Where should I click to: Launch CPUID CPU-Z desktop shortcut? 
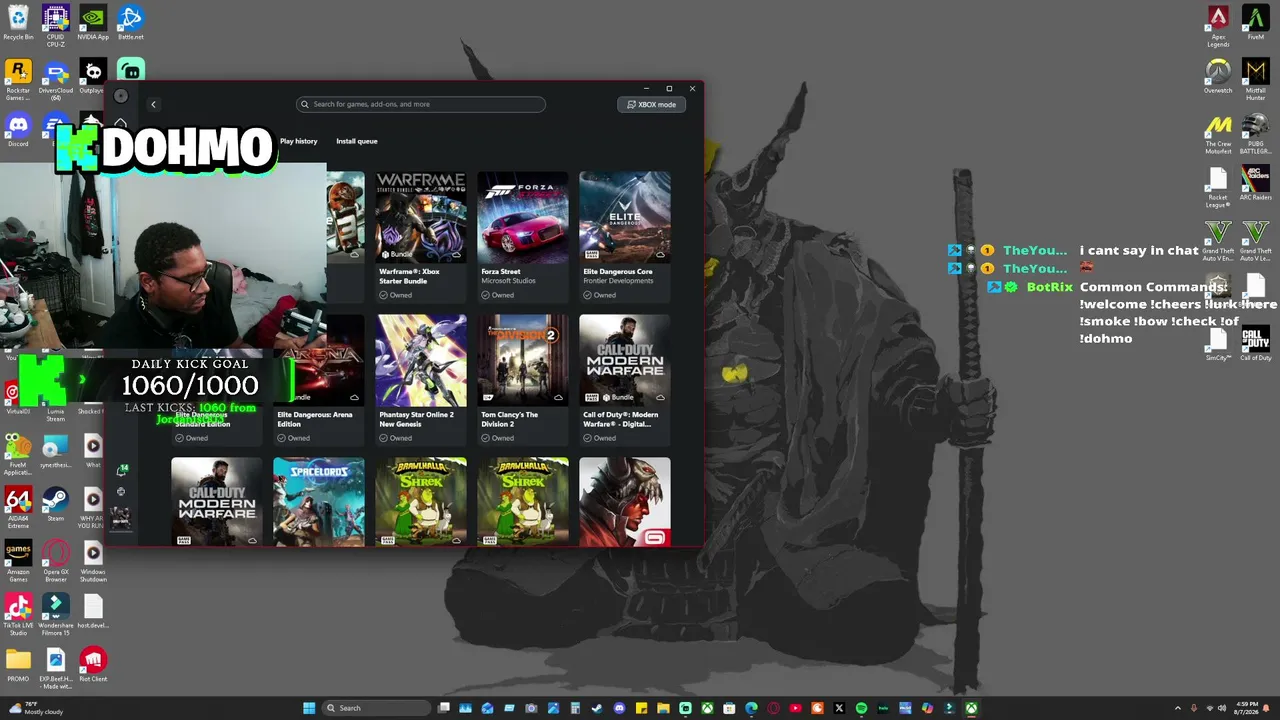pyautogui.click(x=55, y=24)
